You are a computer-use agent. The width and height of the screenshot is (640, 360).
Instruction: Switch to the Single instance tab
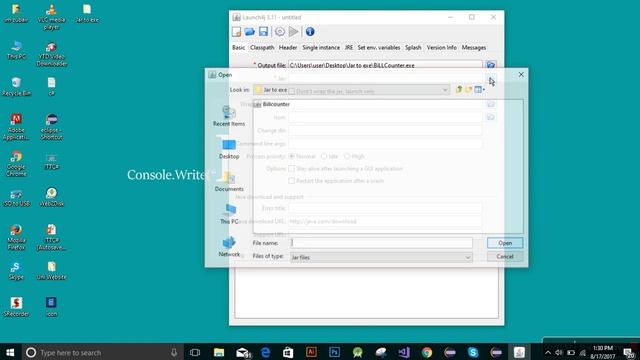[x=321, y=48]
